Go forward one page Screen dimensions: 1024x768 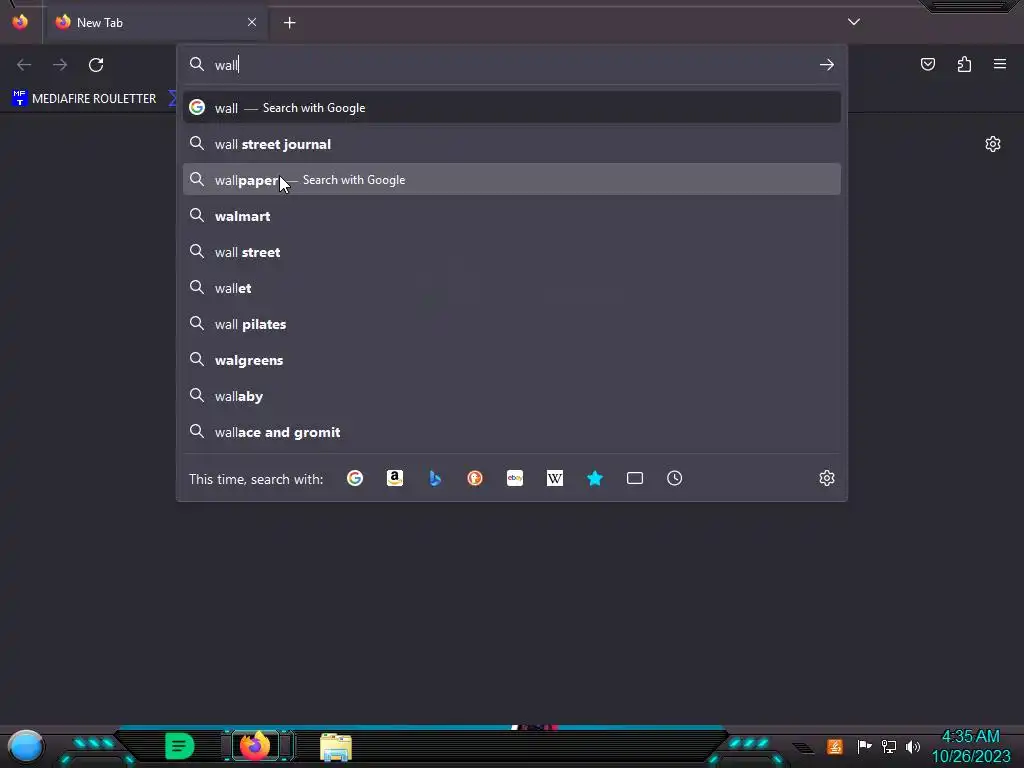coord(60,65)
